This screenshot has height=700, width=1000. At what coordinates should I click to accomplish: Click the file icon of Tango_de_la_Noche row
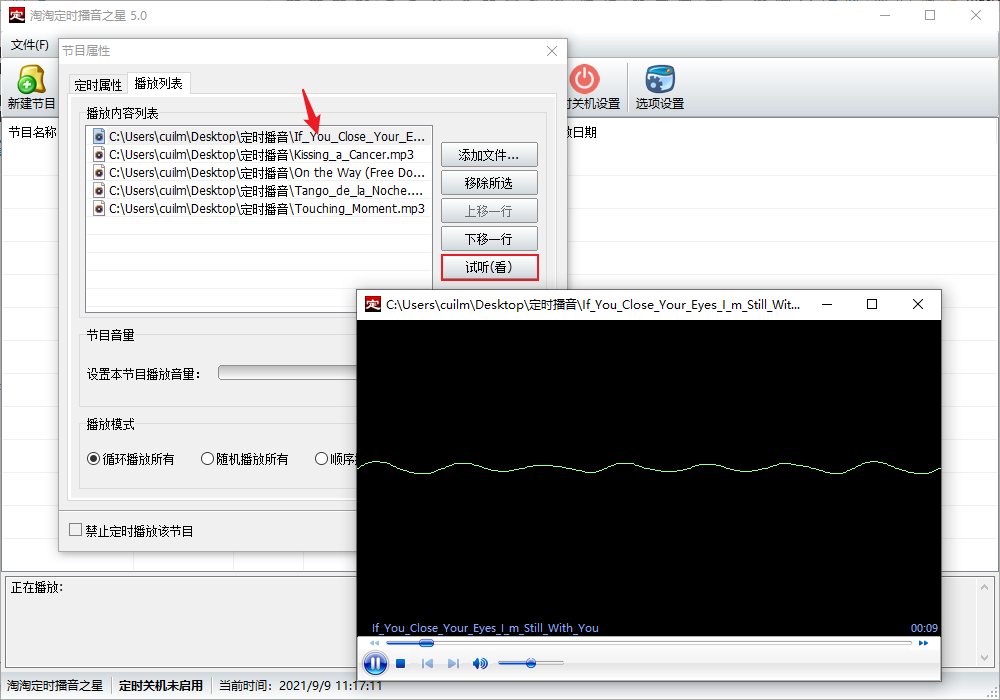click(99, 190)
